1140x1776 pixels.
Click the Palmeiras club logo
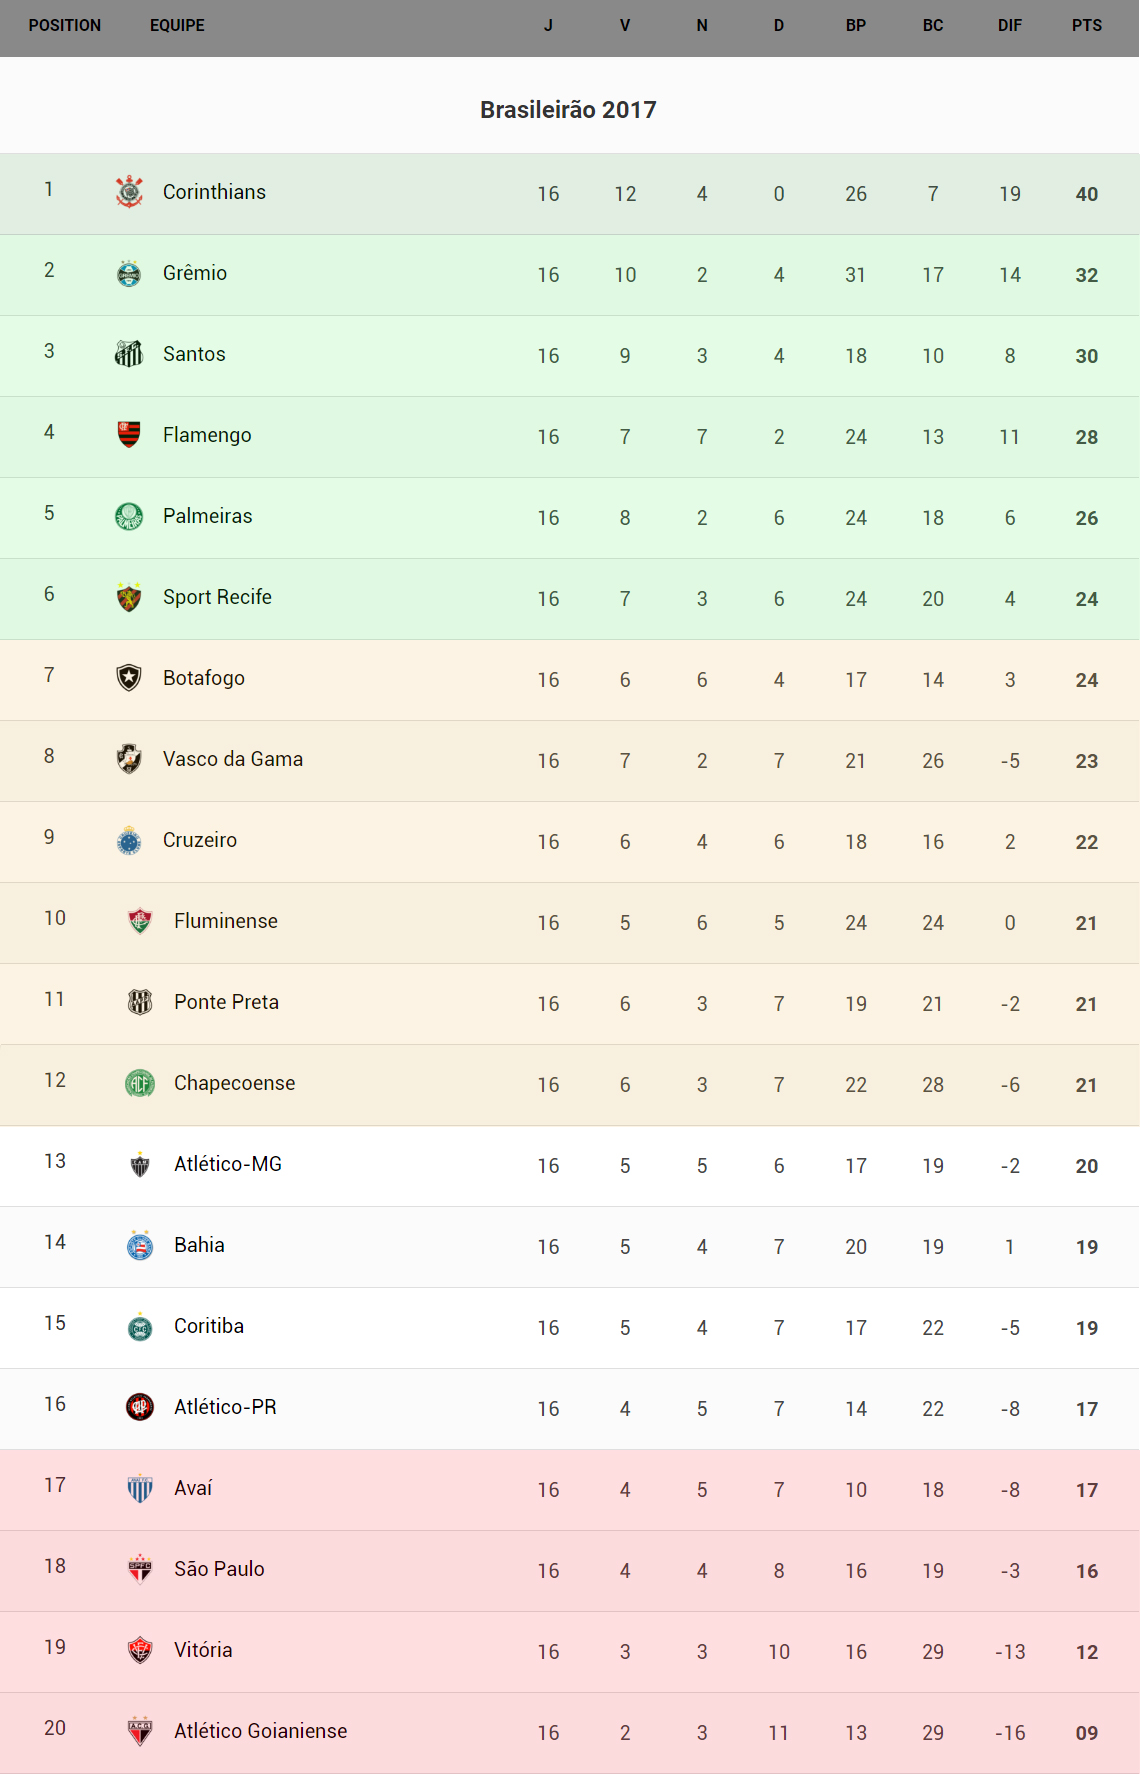pos(129,516)
